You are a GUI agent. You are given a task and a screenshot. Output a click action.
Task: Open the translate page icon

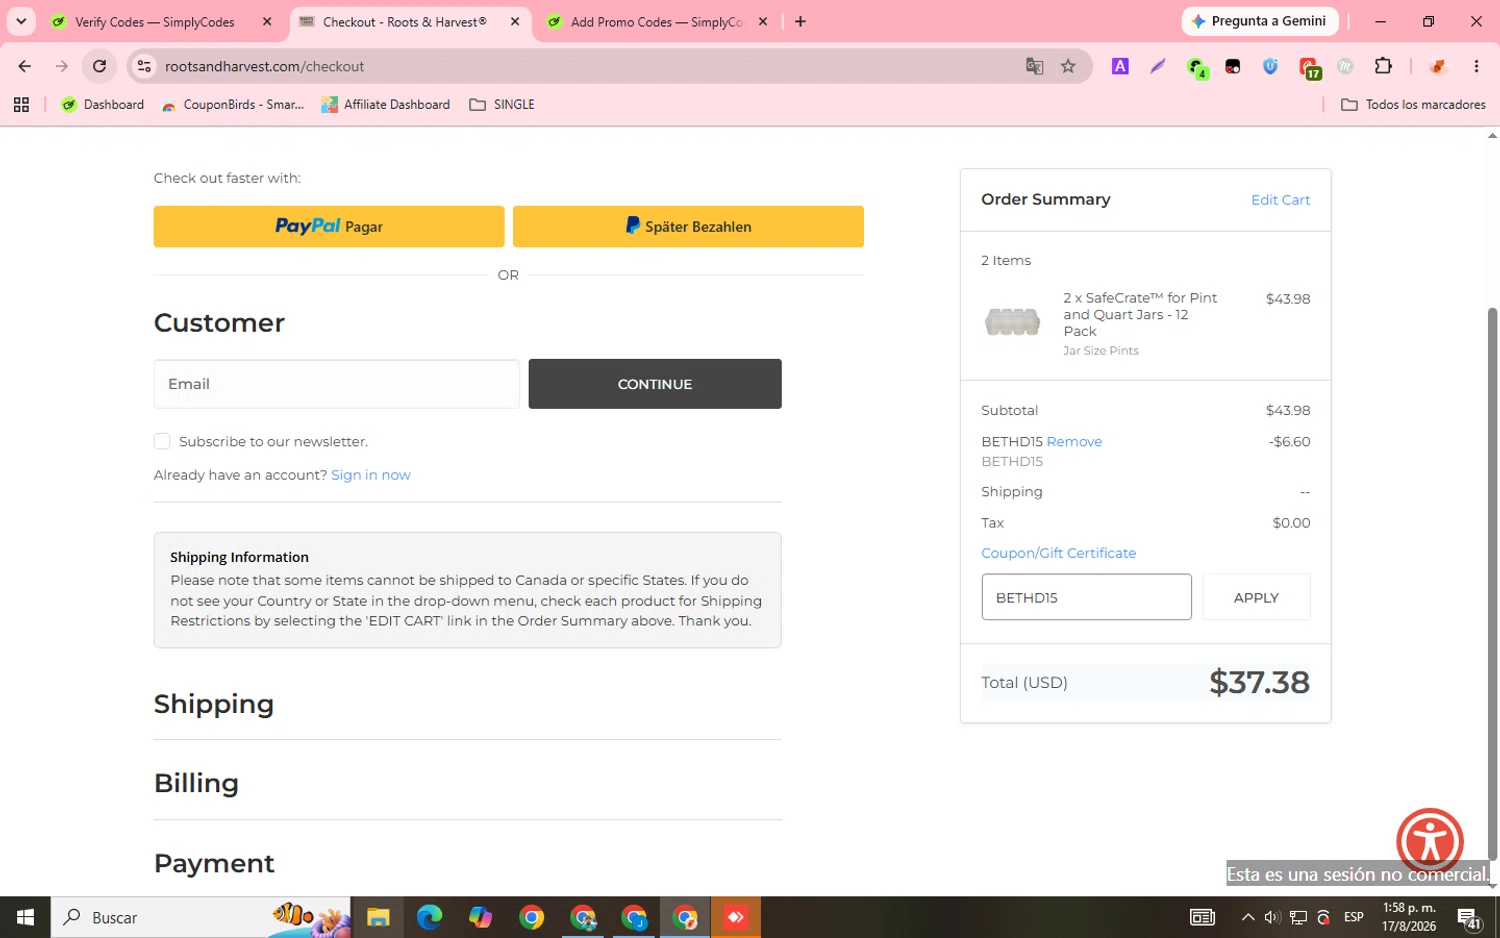point(1034,66)
